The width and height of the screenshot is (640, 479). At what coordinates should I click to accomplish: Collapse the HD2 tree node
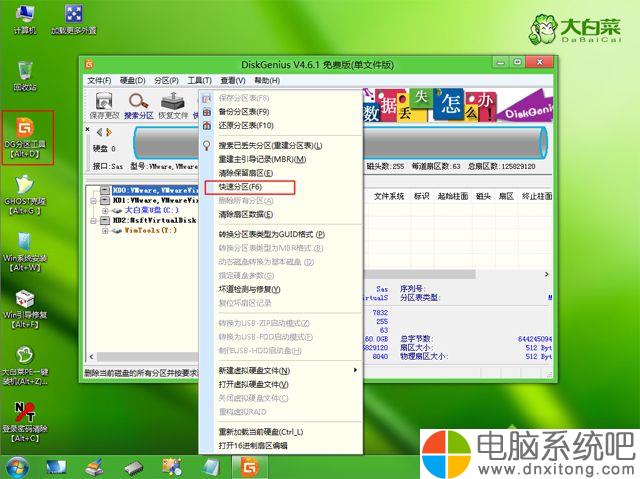pos(93,221)
